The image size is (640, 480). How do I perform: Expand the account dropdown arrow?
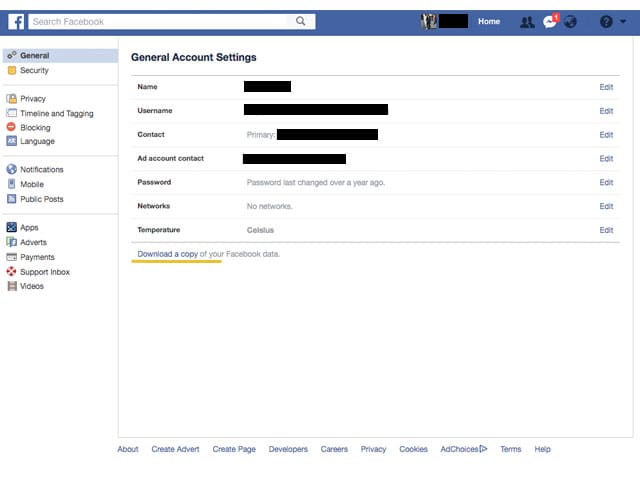pos(623,21)
